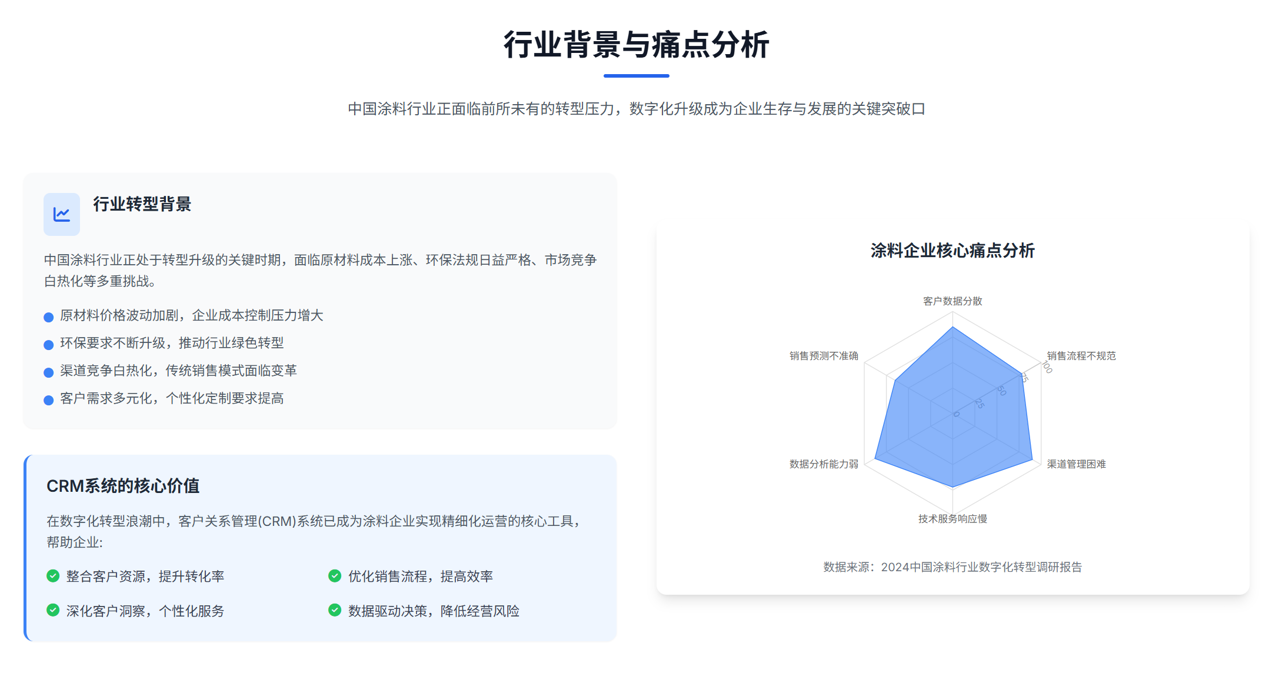Select the checkmark icon next to 优化销售流程

click(334, 576)
